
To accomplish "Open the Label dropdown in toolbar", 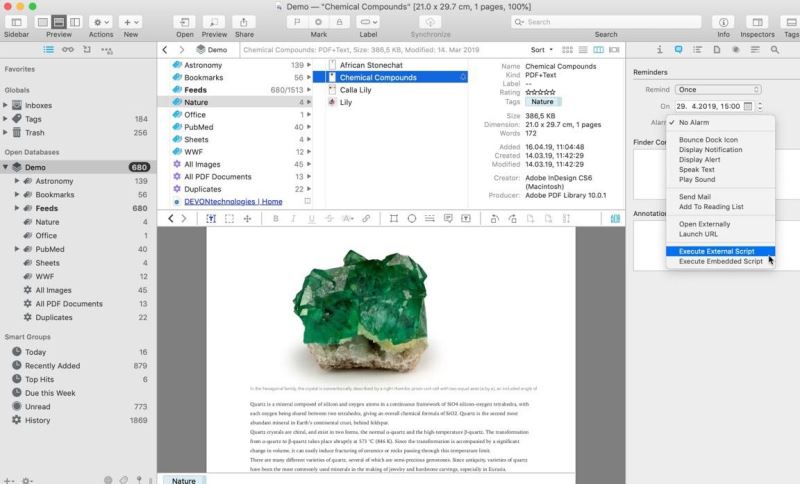I will click(368, 22).
